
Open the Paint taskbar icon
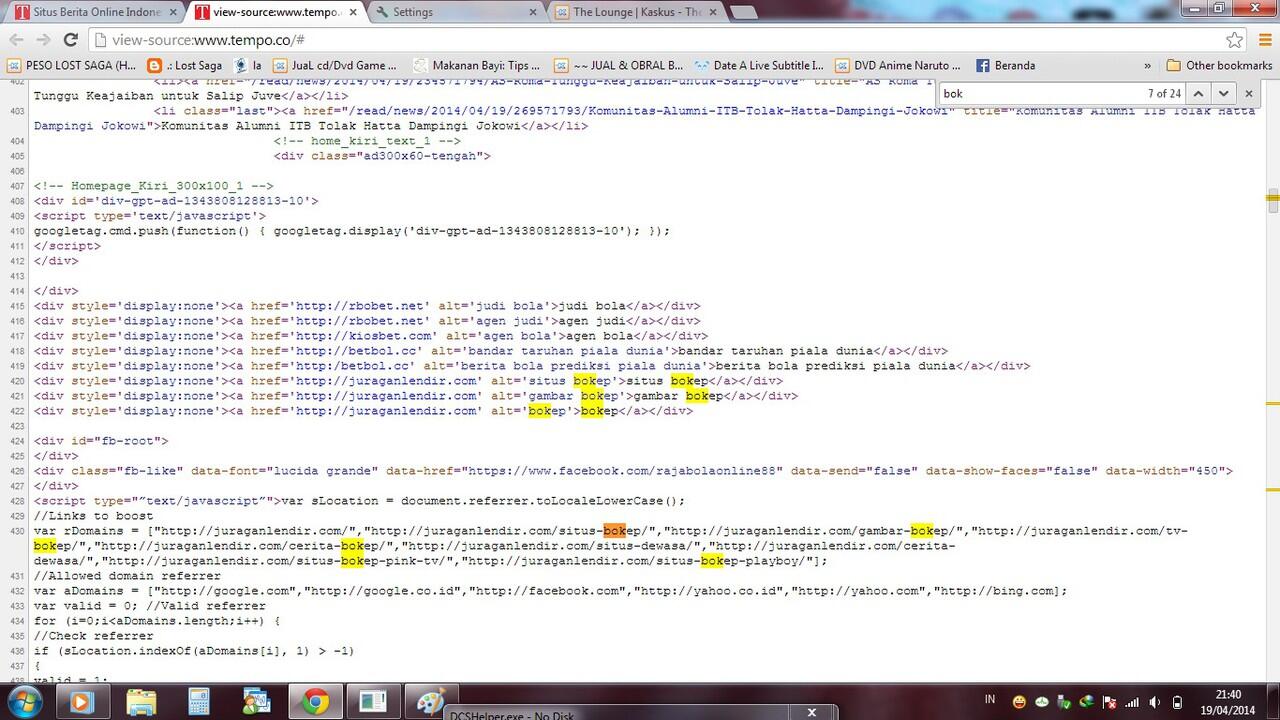point(431,702)
